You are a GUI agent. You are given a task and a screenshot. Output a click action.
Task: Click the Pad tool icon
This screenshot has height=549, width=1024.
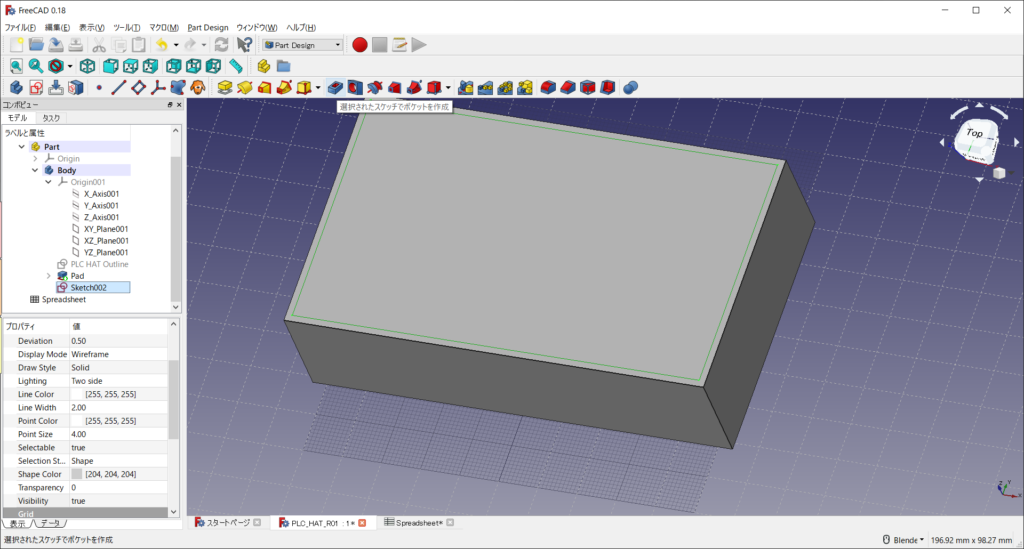226,88
